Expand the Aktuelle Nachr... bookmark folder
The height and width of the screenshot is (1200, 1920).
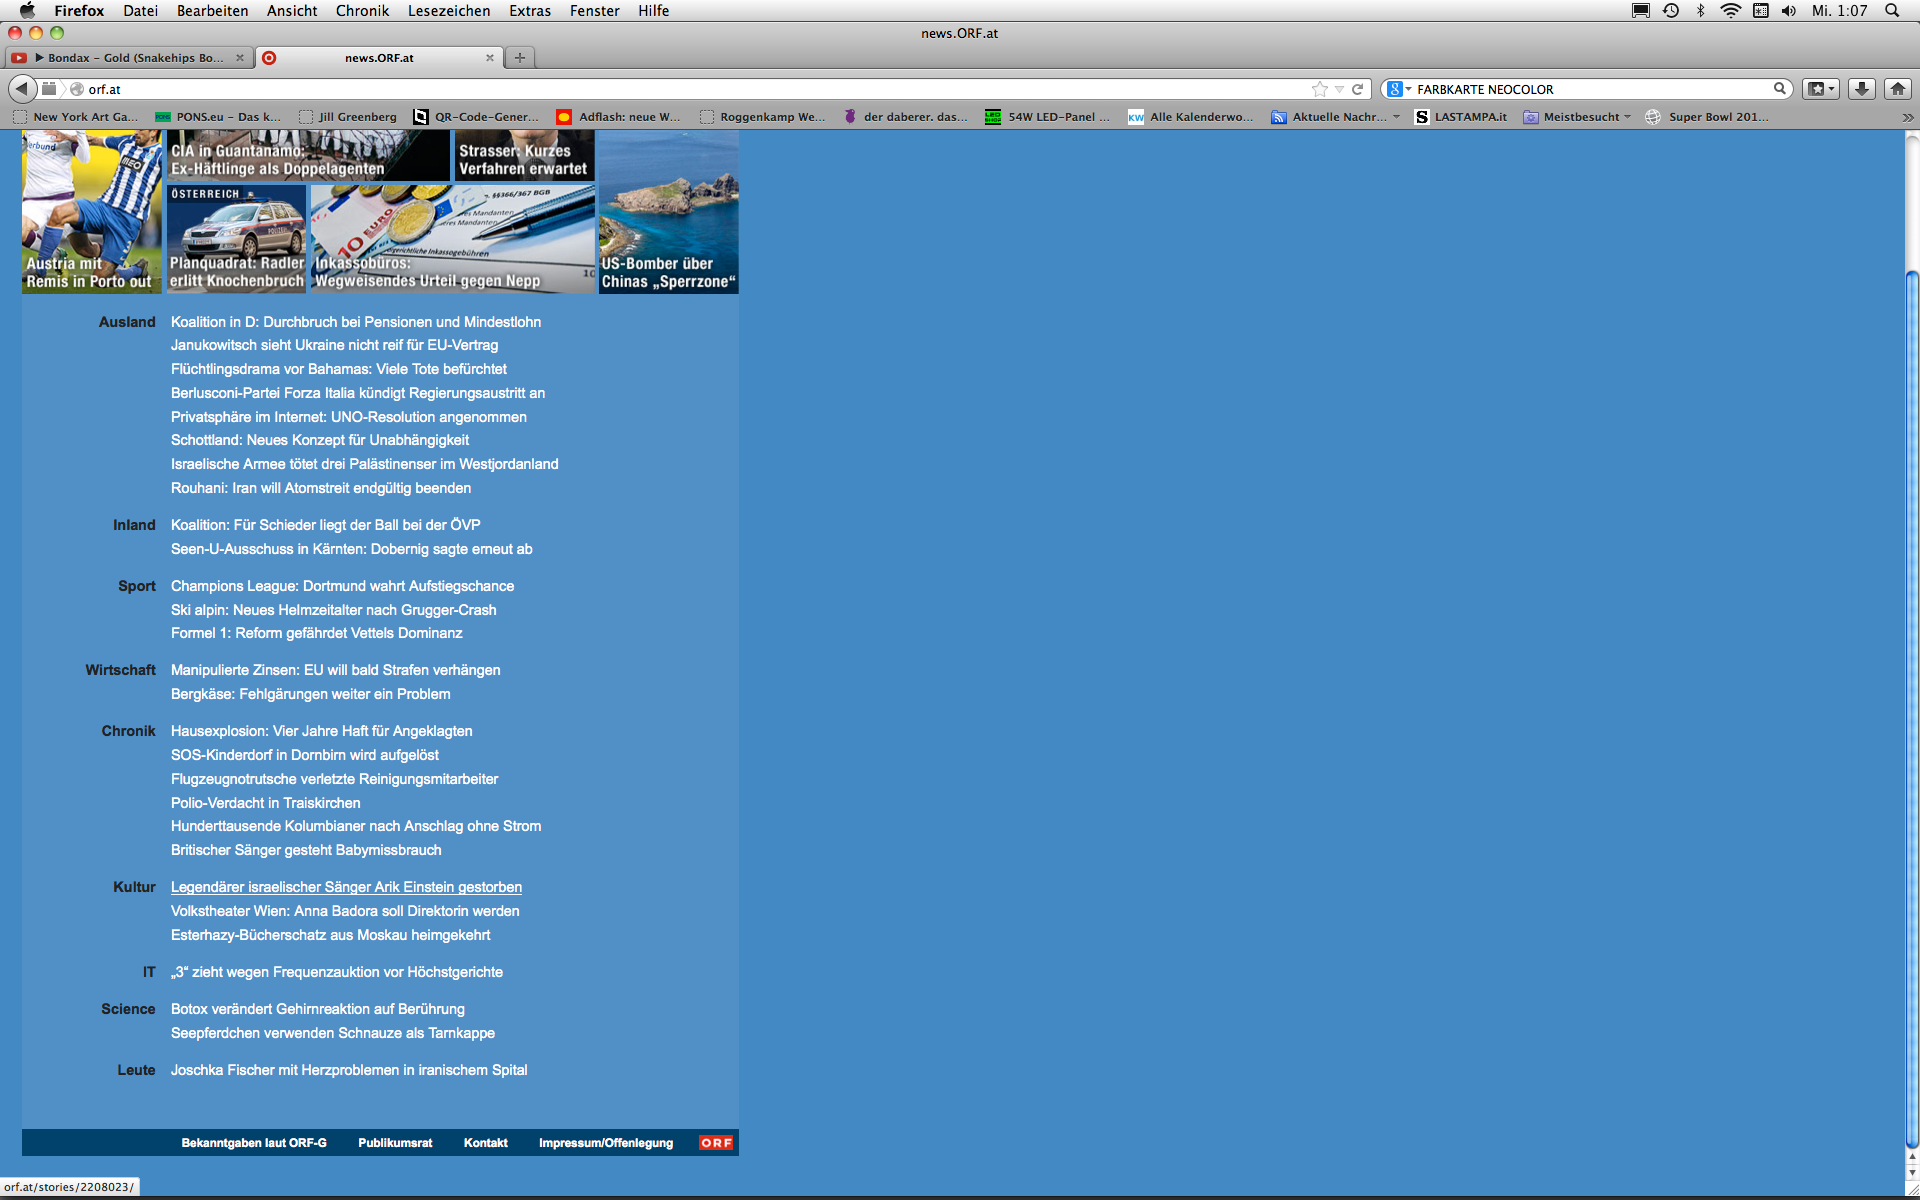coord(1335,117)
